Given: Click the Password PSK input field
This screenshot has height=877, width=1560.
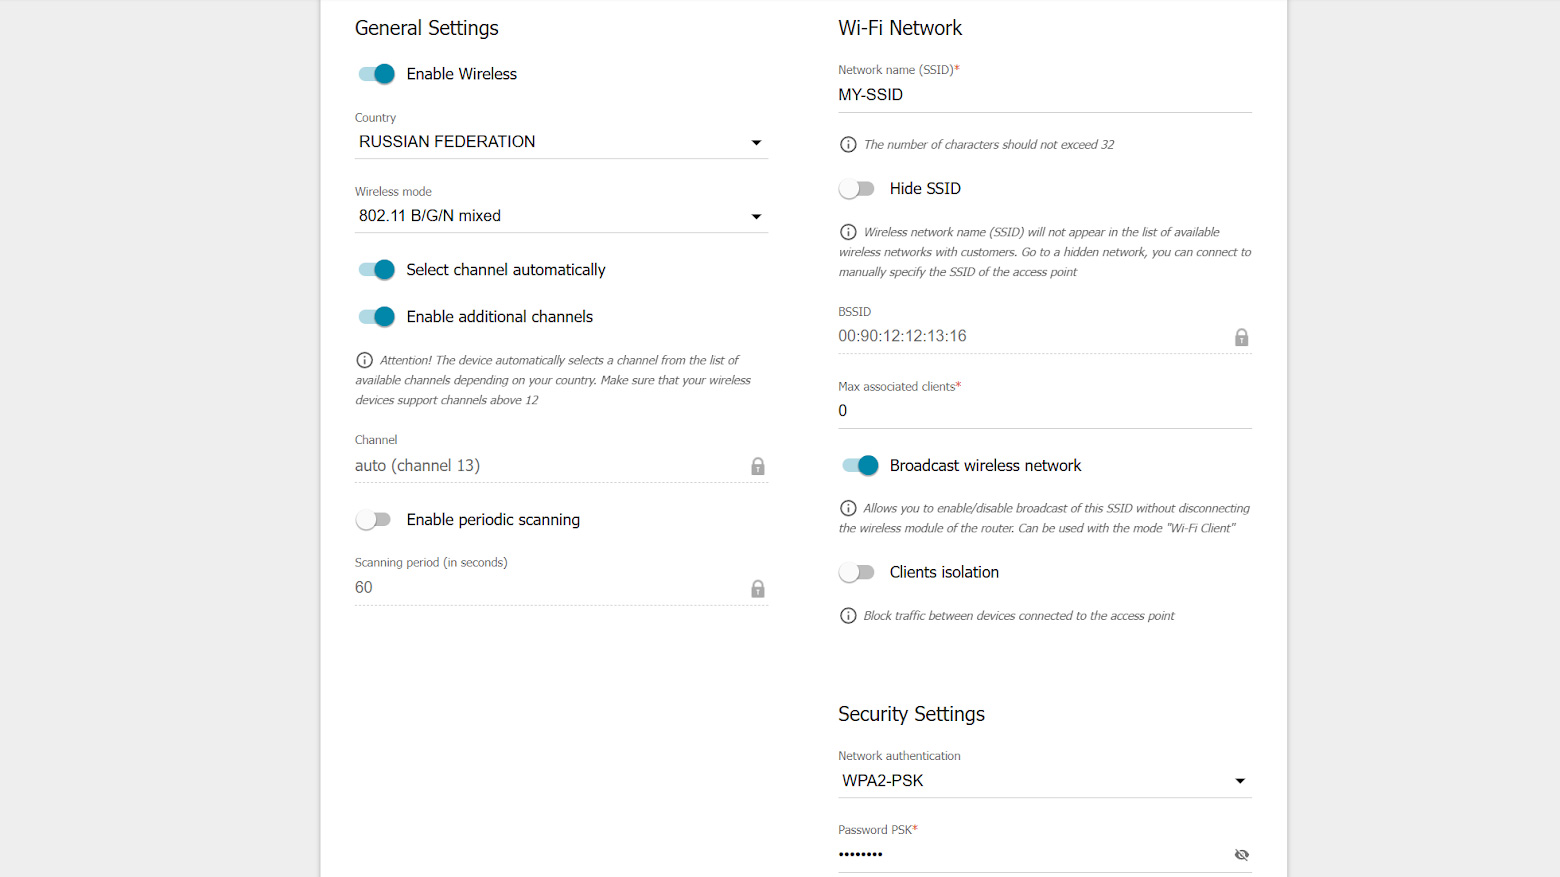Looking at the screenshot, I should (x=1030, y=855).
